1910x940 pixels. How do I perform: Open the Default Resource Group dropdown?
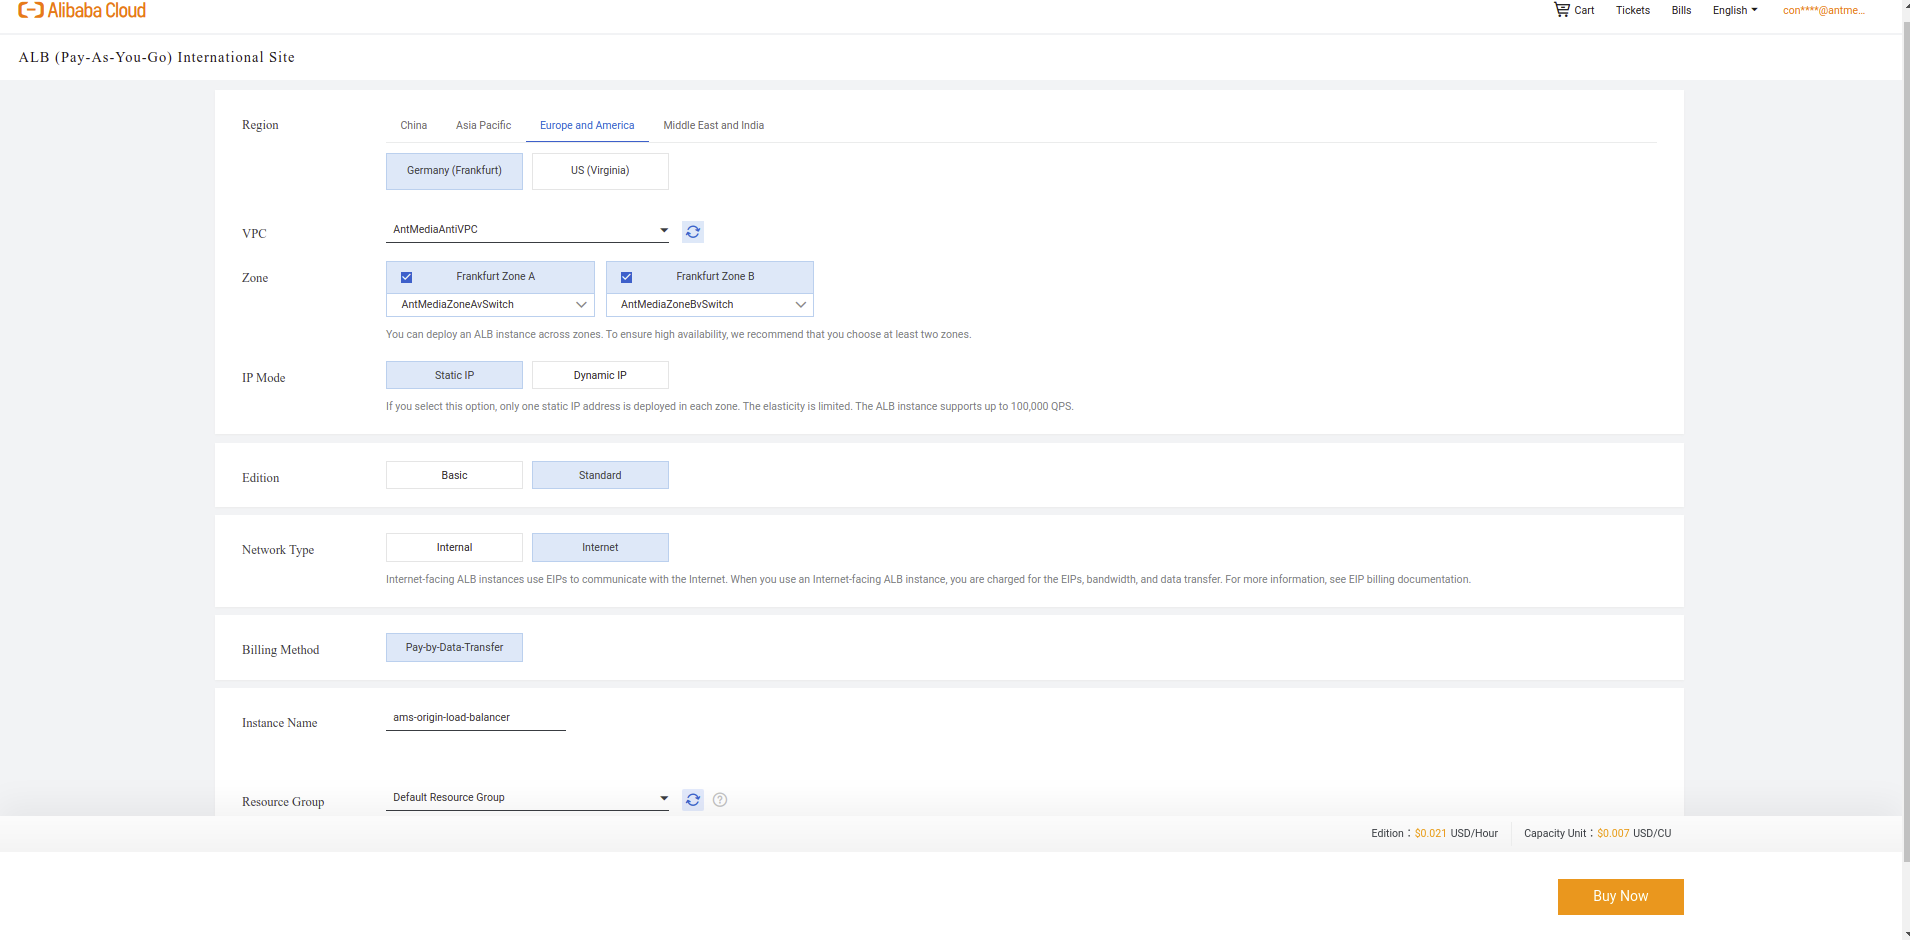(x=527, y=798)
